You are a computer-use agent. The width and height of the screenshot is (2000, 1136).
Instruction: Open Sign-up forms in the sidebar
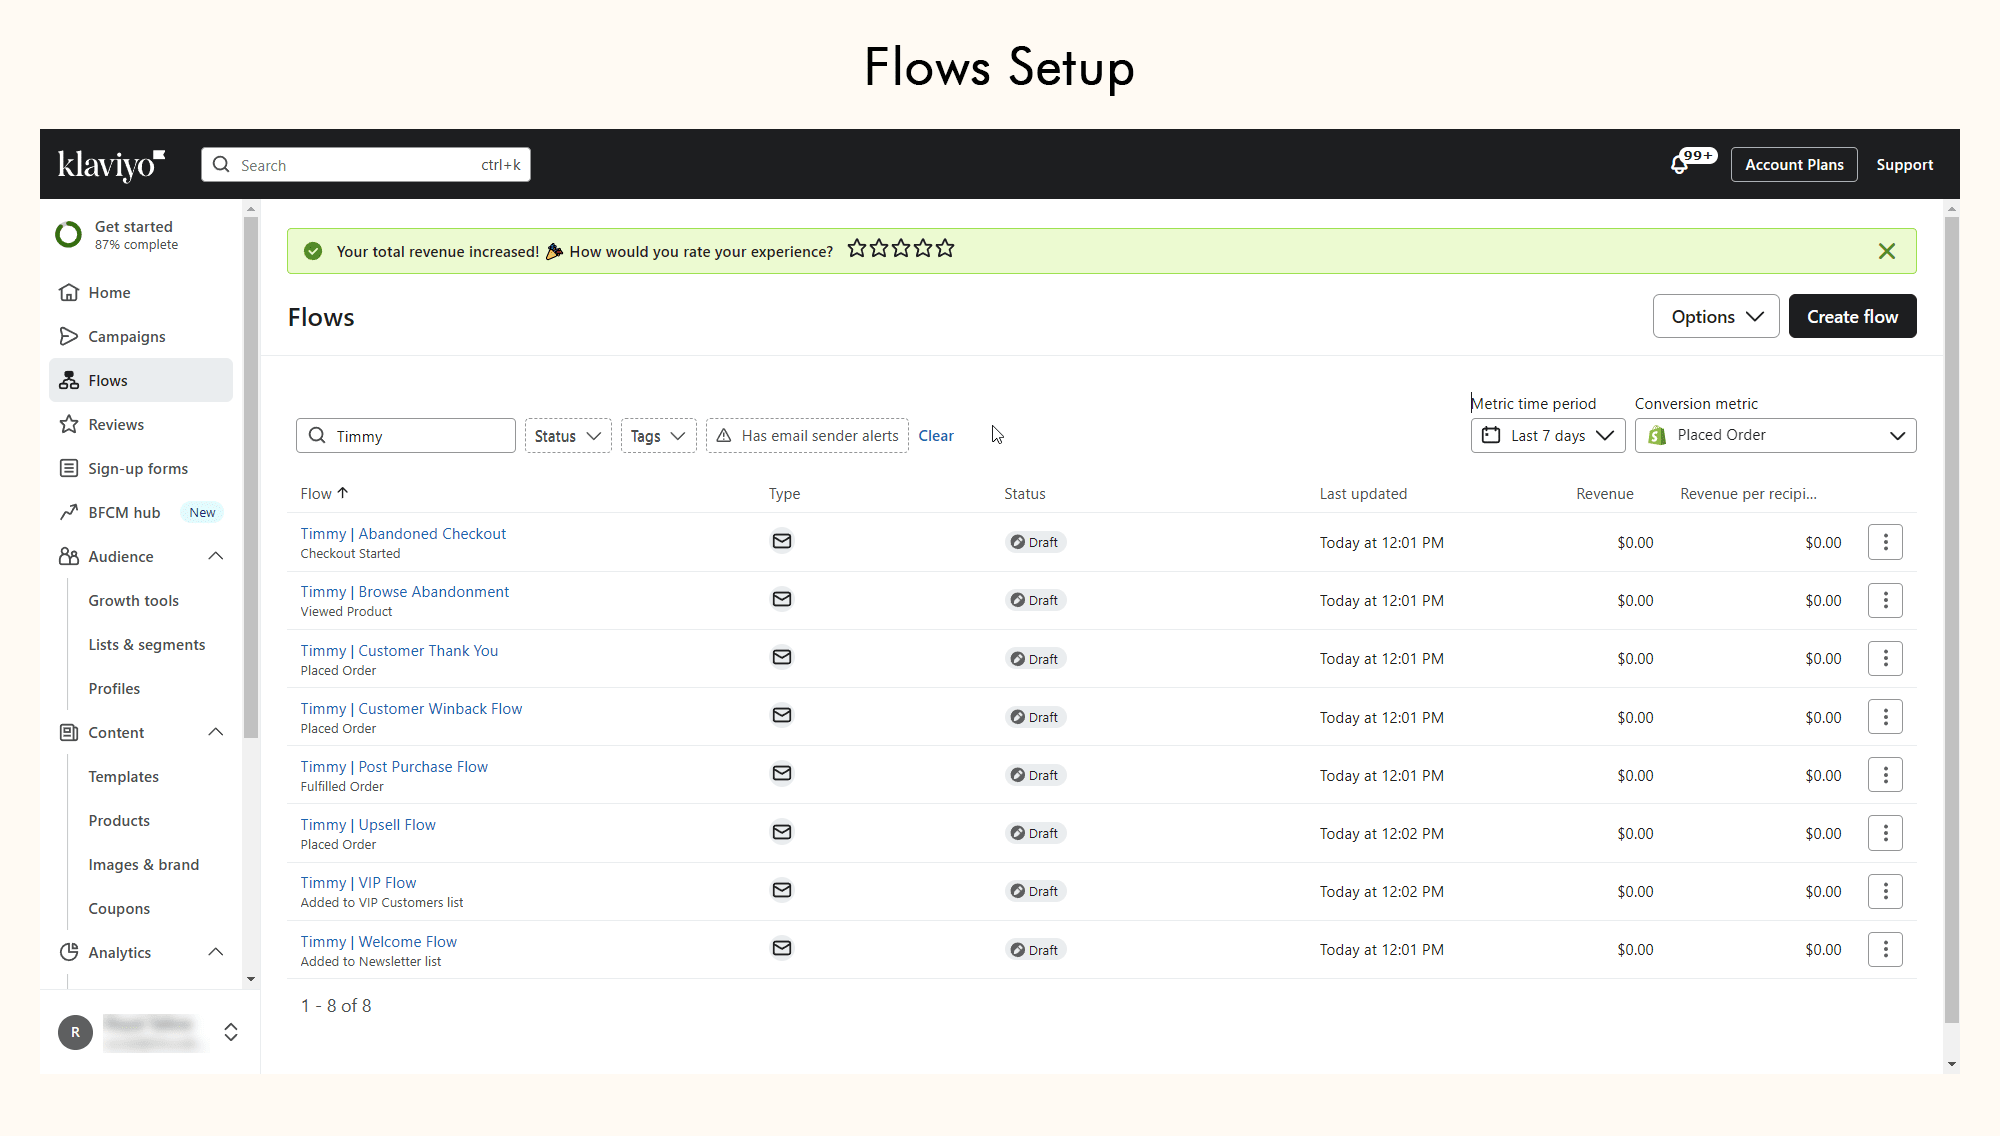pyautogui.click(x=137, y=469)
